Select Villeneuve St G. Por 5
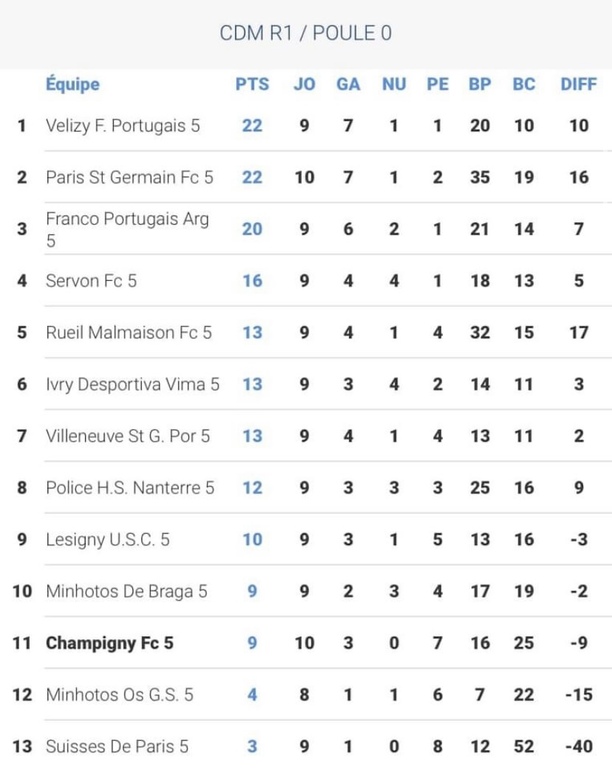Image resolution: width=612 pixels, height=768 pixels. coord(128,436)
